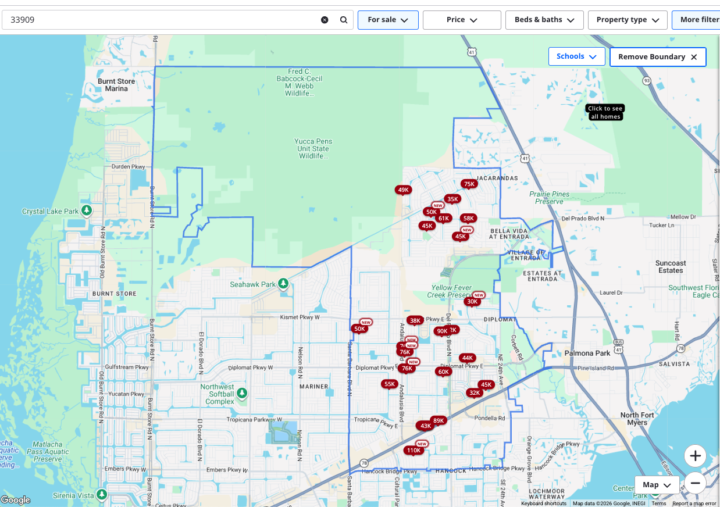Viewport: 720px width, 507px height.
Task: Clear the 33909 search text
Action: [x=325, y=20]
